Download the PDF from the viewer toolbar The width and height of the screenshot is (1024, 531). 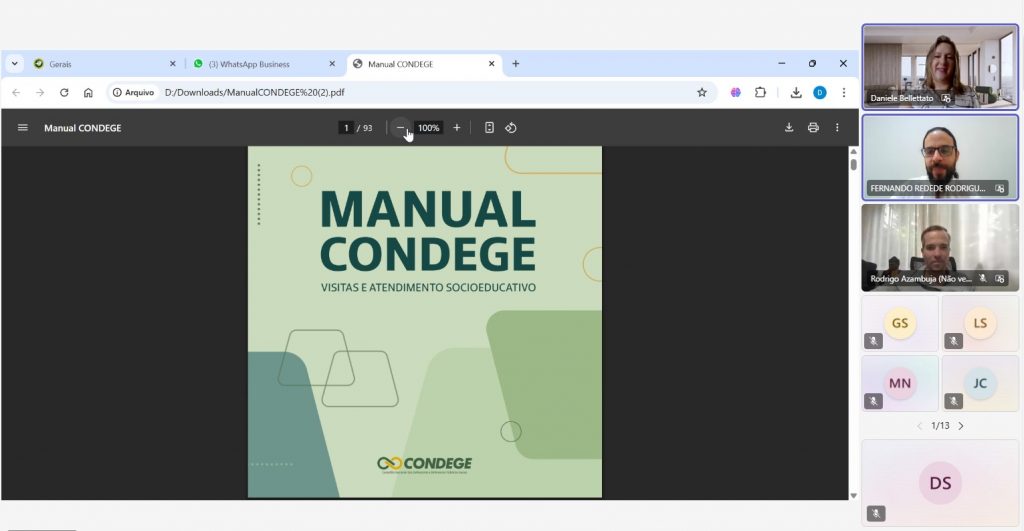click(789, 128)
